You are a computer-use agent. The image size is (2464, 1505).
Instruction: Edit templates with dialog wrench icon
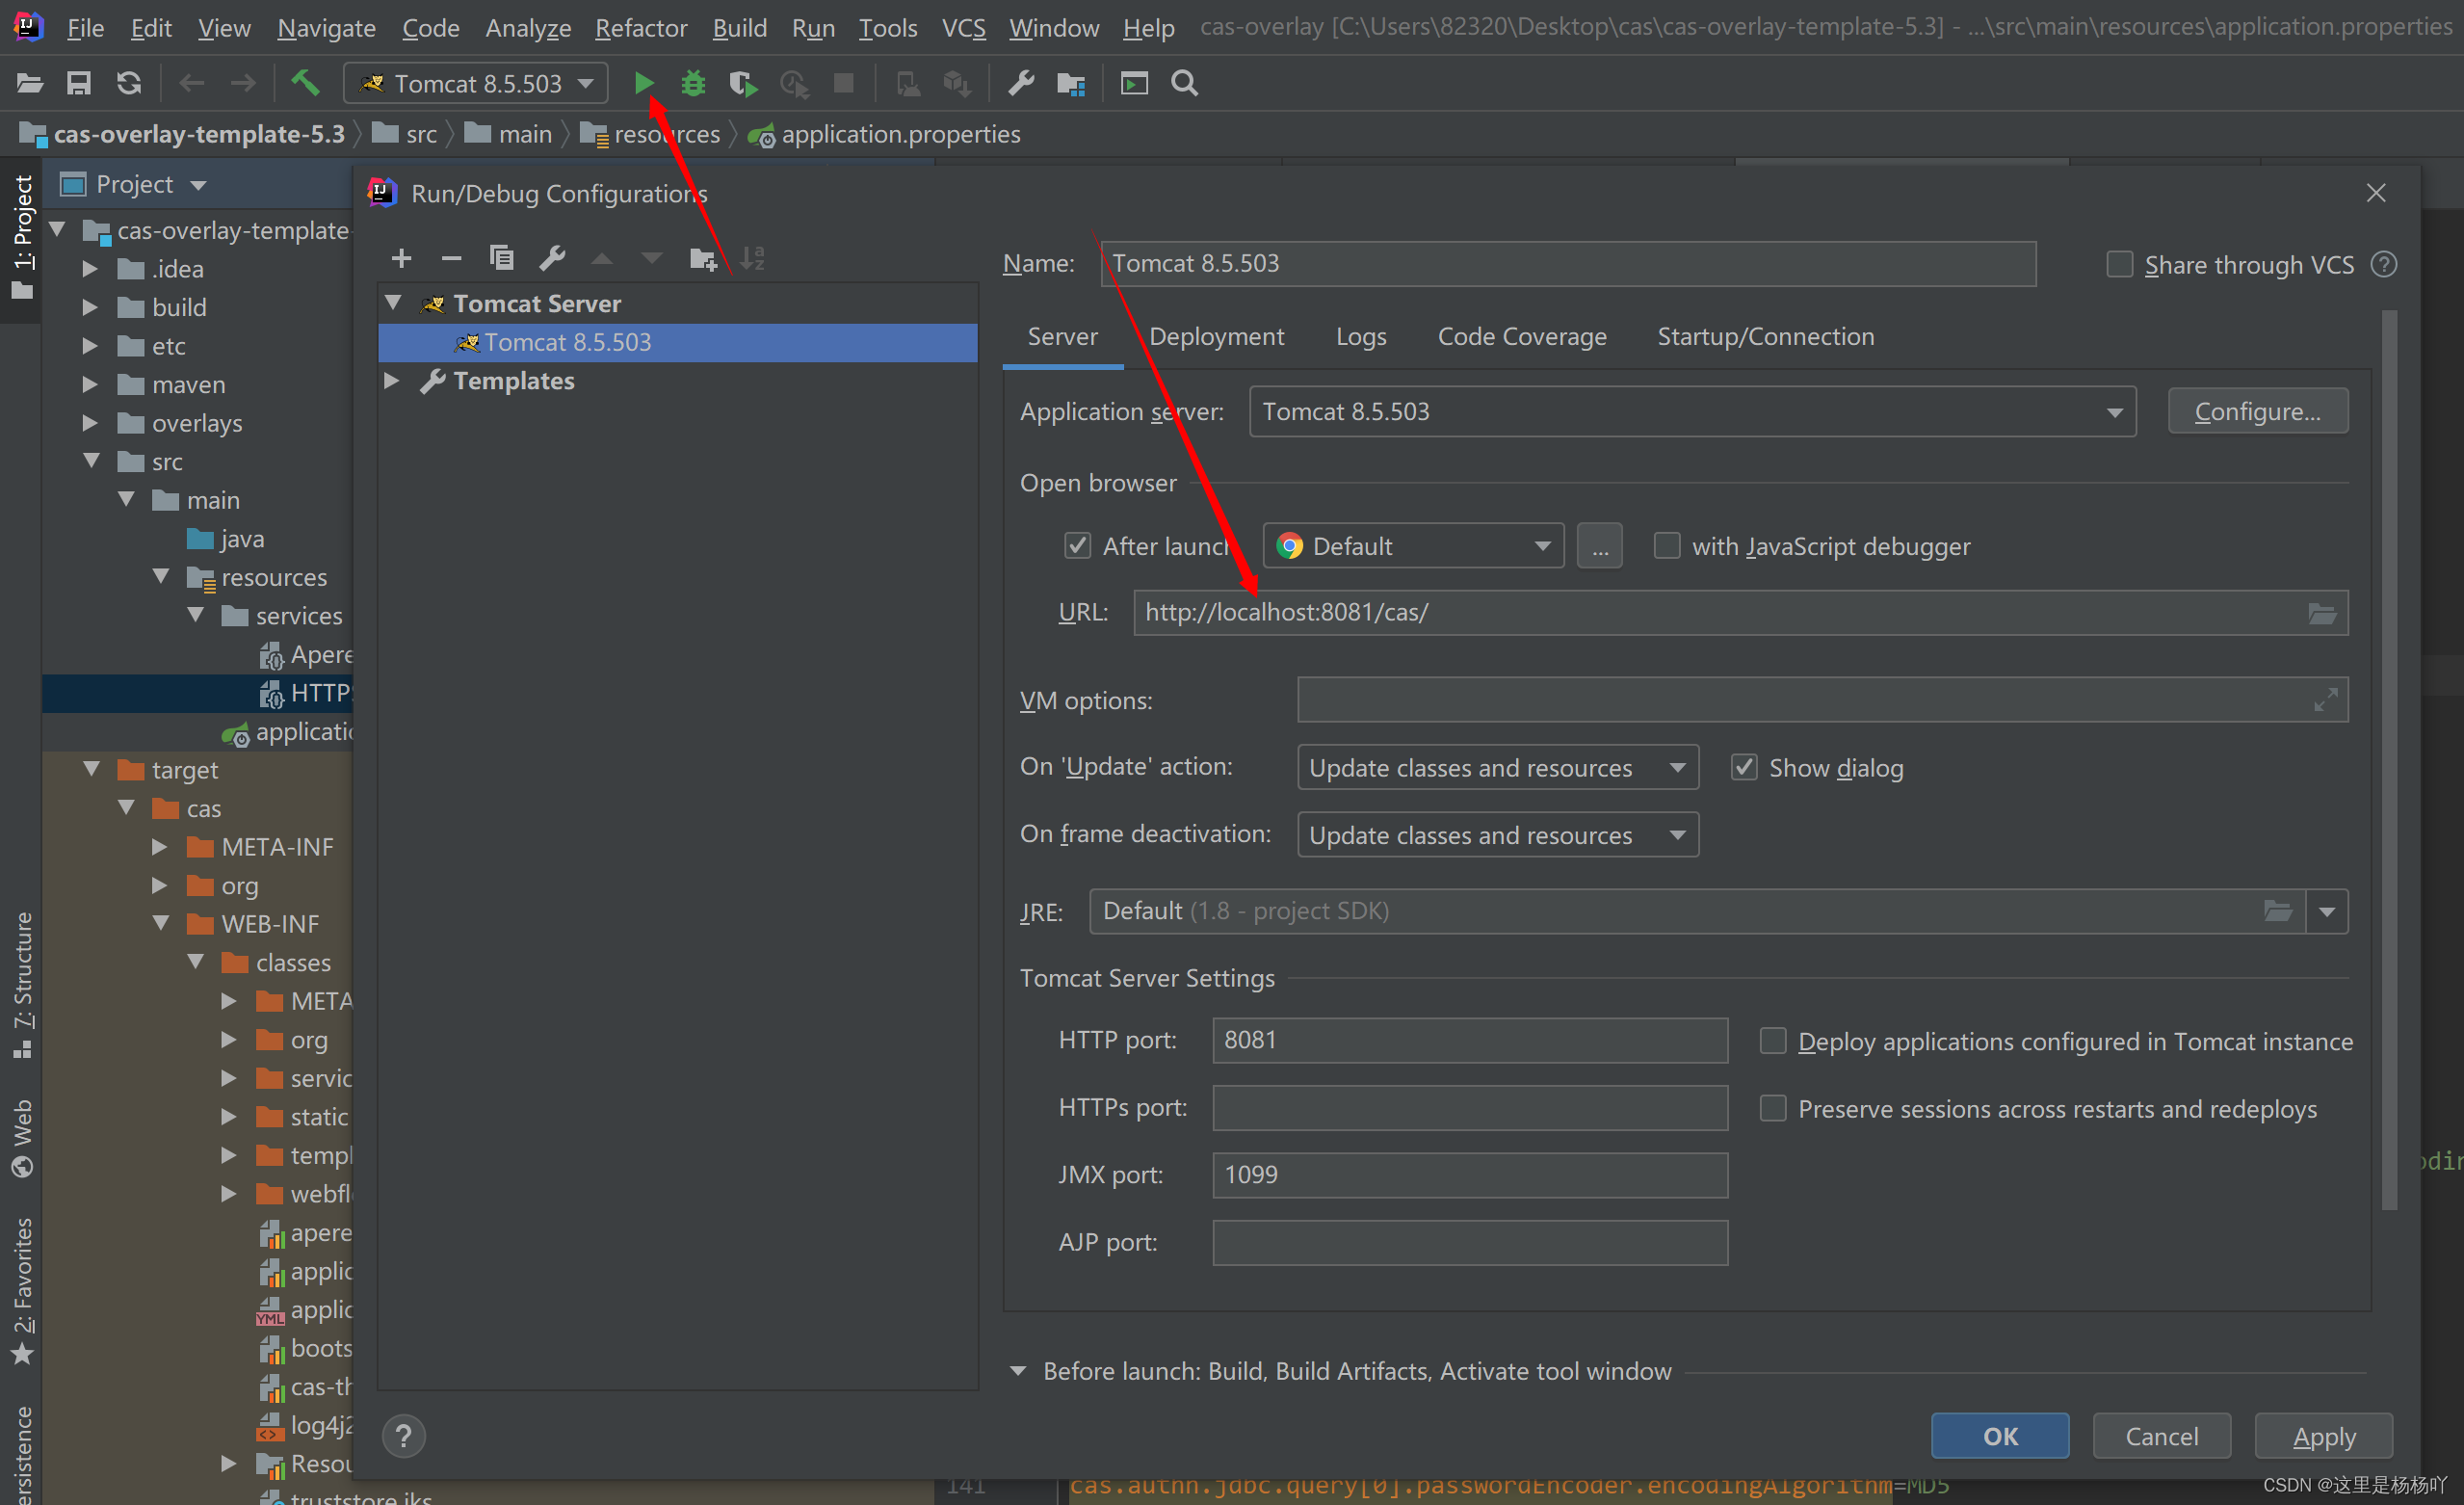(552, 259)
